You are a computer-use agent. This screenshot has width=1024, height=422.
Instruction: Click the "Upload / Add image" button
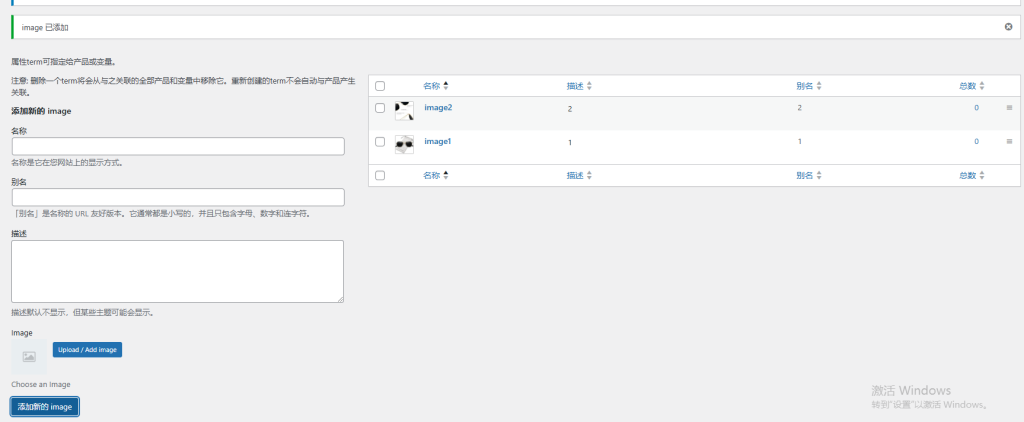[x=87, y=350]
